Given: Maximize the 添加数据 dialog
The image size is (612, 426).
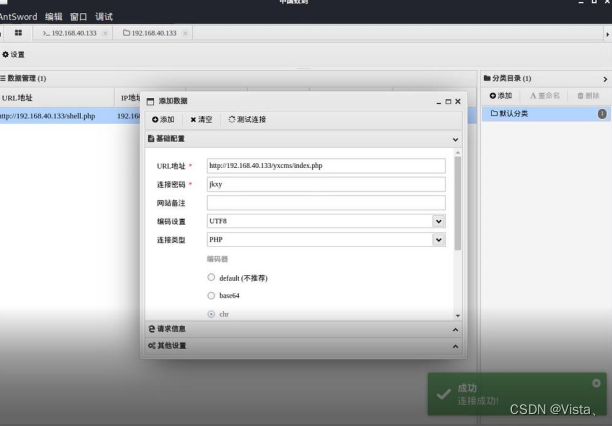Looking at the screenshot, I should (x=448, y=102).
